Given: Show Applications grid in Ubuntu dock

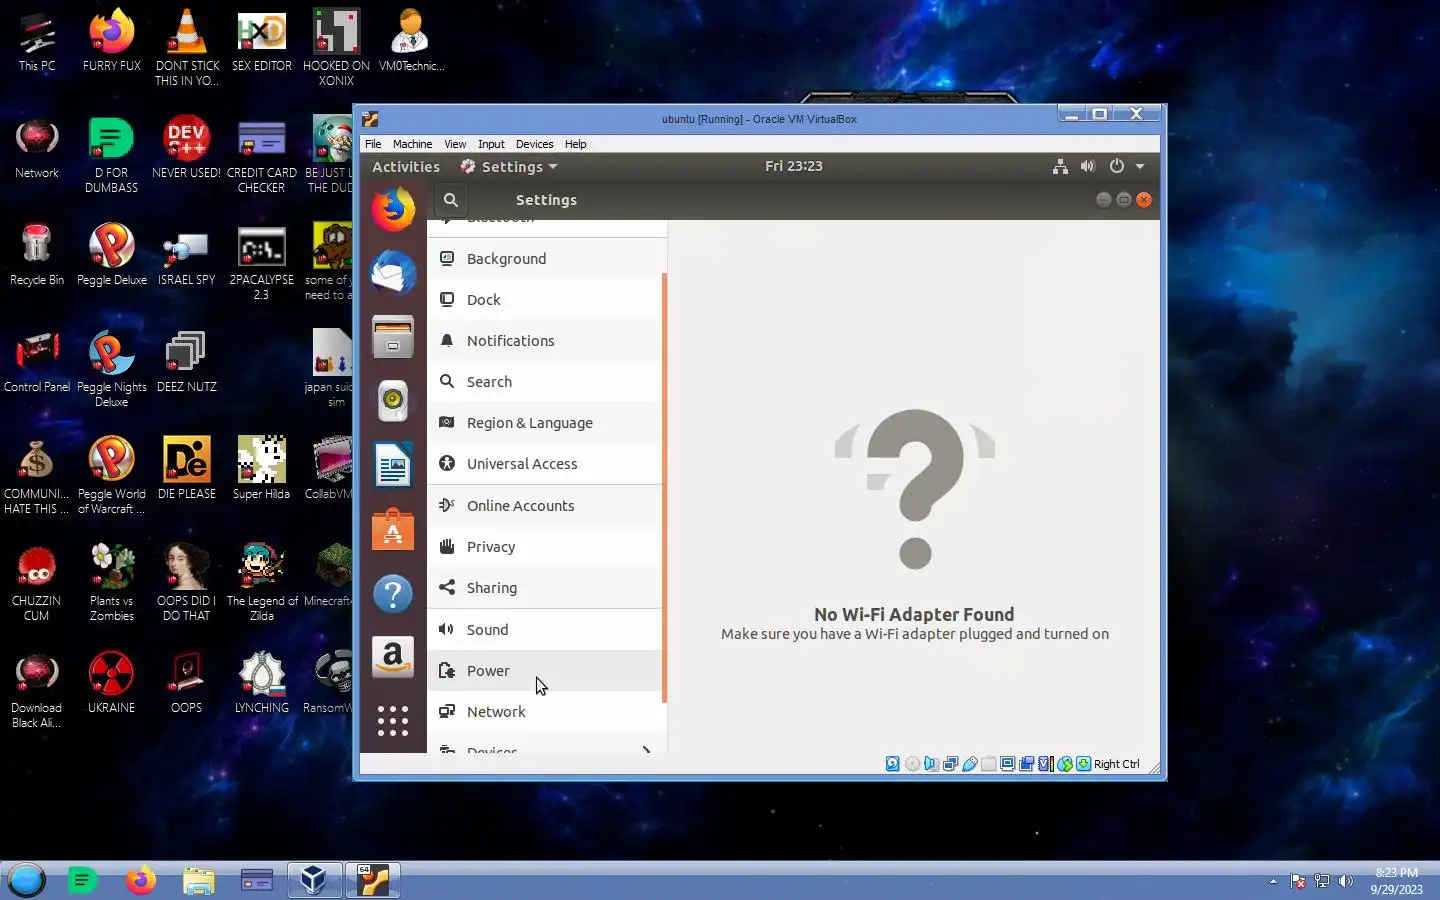Looking at the screenshot, I should coord(393,721).
